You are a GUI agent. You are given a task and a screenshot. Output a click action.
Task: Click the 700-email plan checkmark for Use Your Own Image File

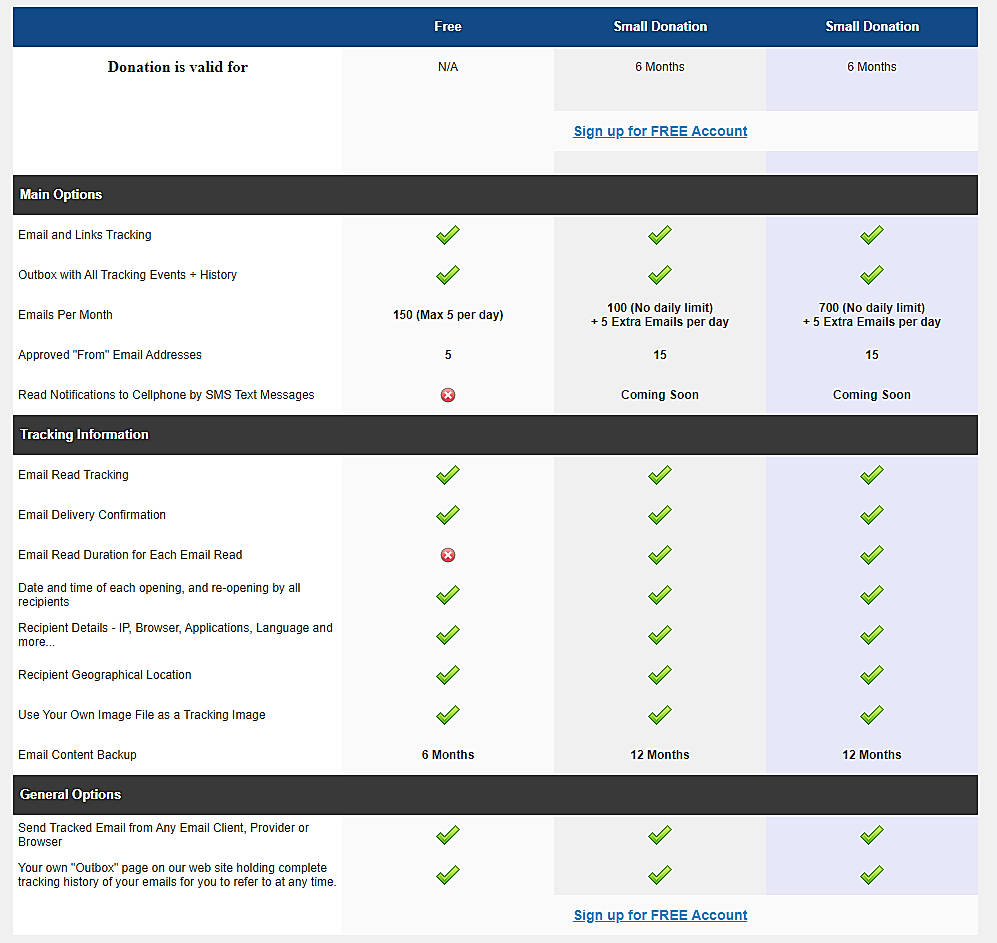click(871, 715)
